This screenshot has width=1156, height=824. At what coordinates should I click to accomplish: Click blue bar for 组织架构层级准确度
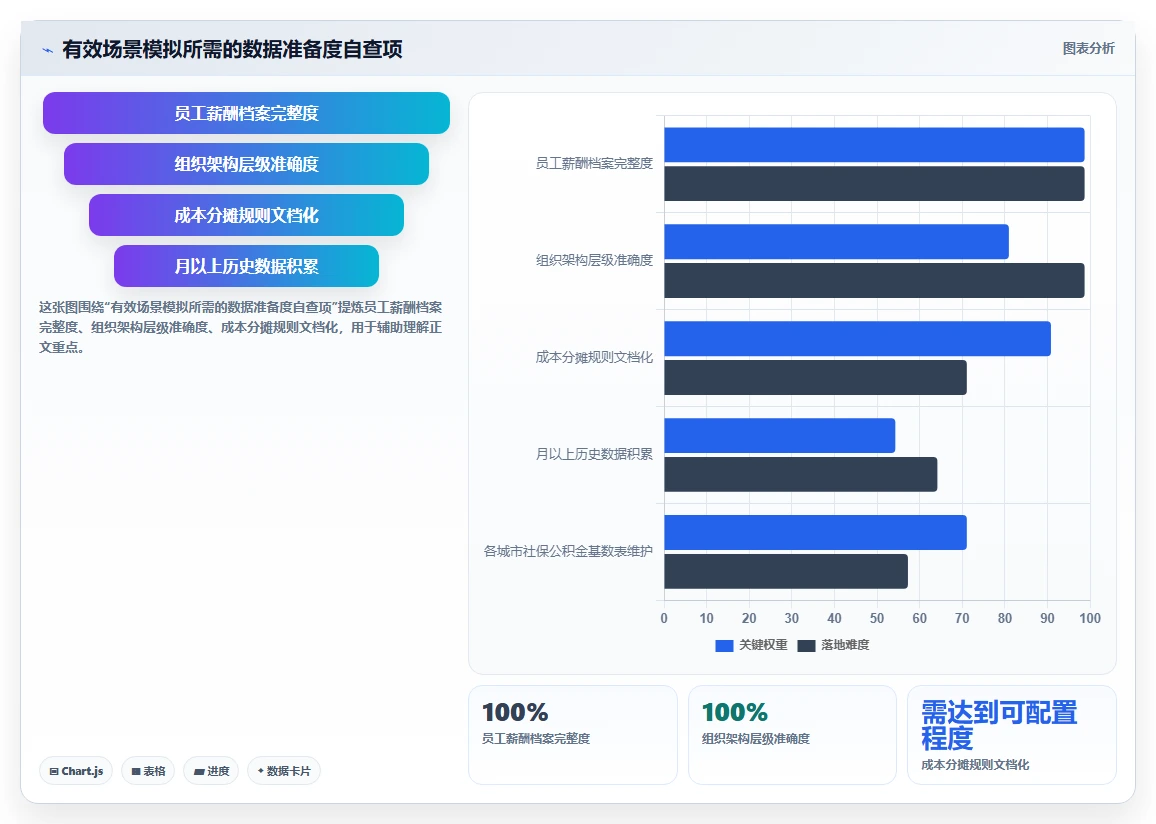click(836, 242)
